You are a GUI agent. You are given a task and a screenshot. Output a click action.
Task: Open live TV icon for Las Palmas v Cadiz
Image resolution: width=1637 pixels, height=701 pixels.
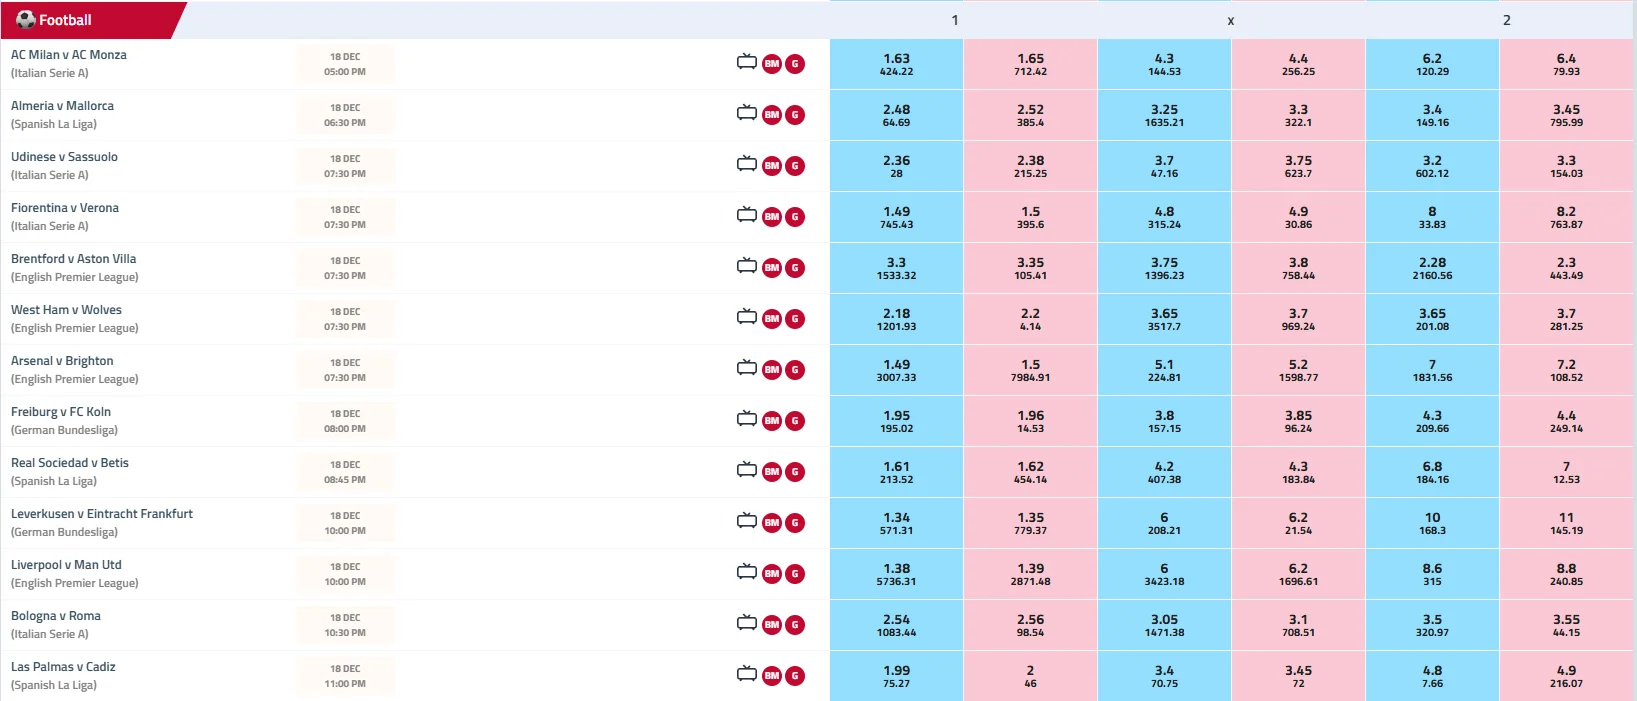click(746, 674)
